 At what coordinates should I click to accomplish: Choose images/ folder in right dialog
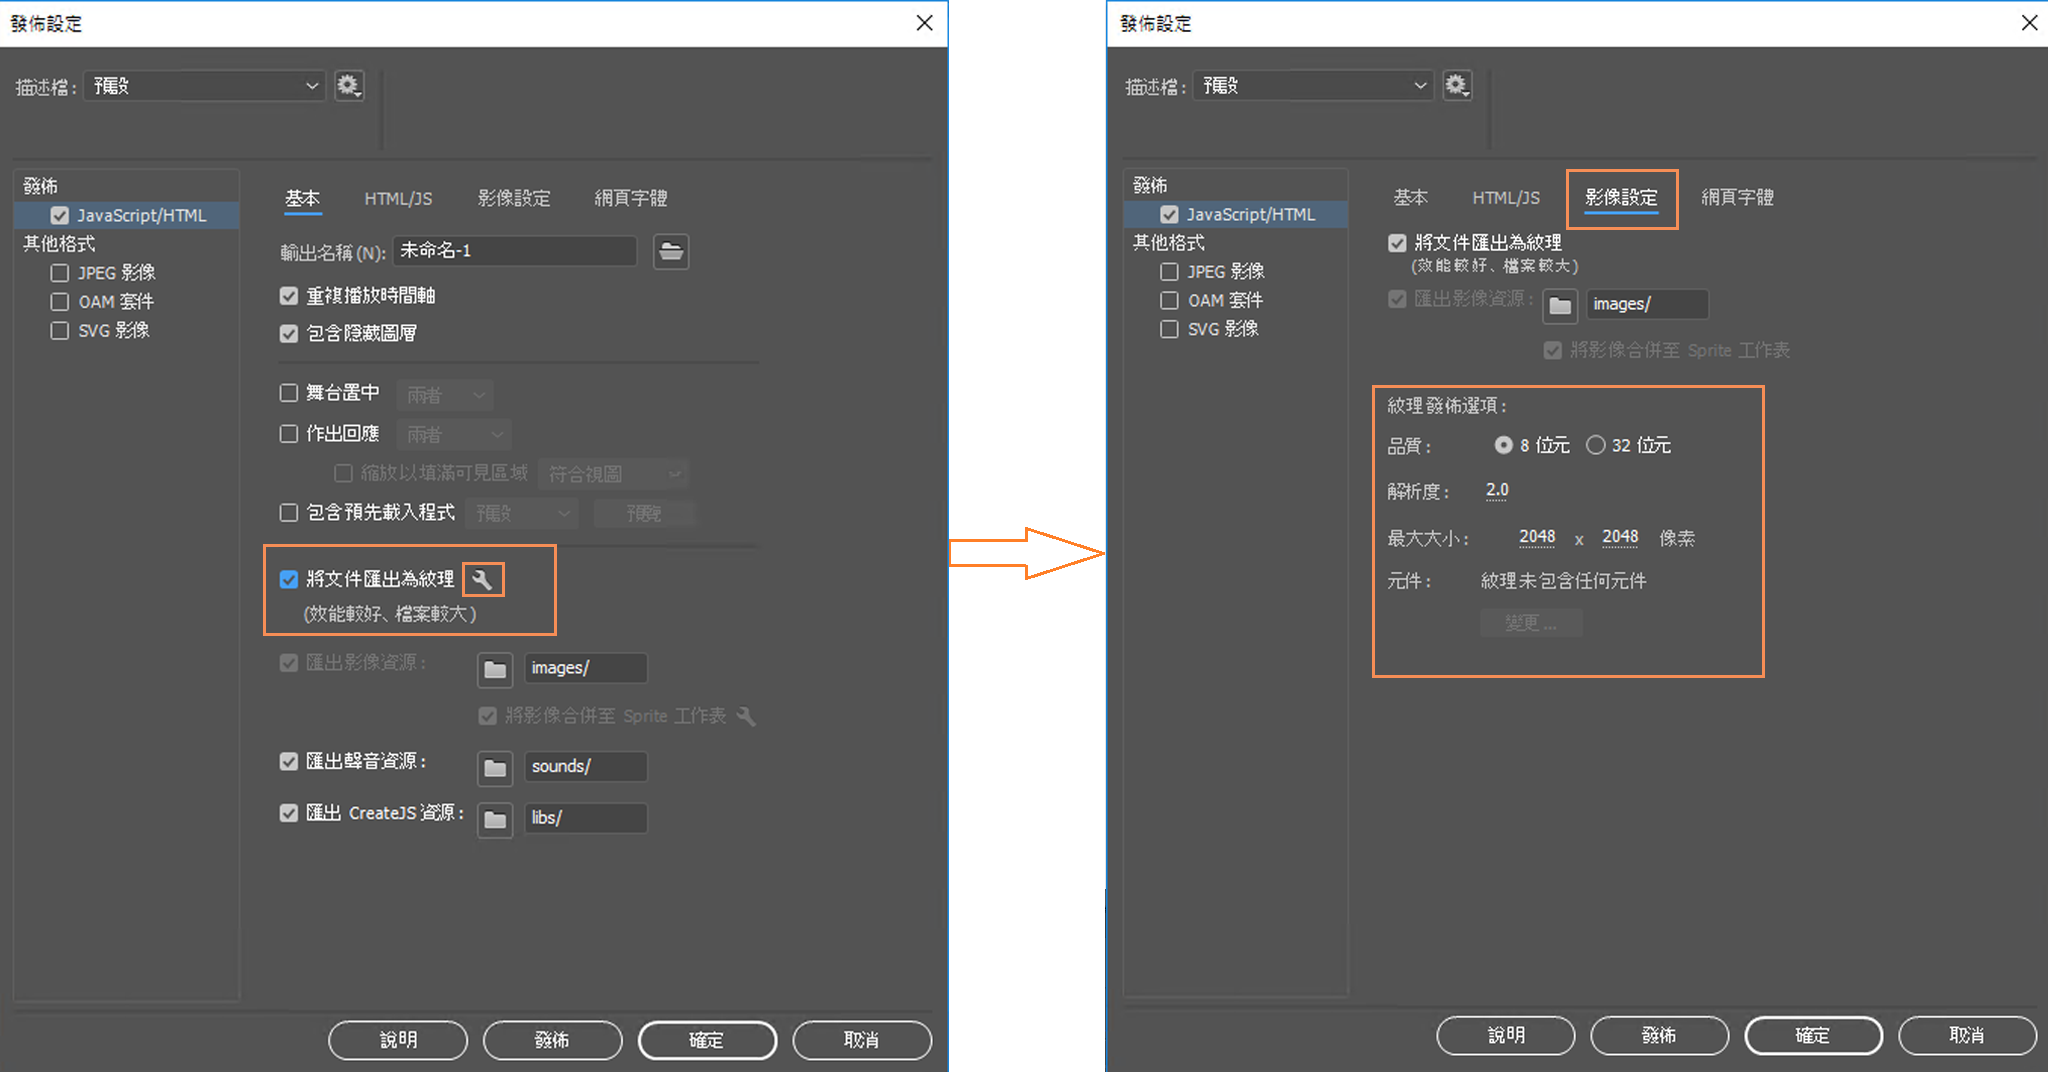coord(1560,305)
